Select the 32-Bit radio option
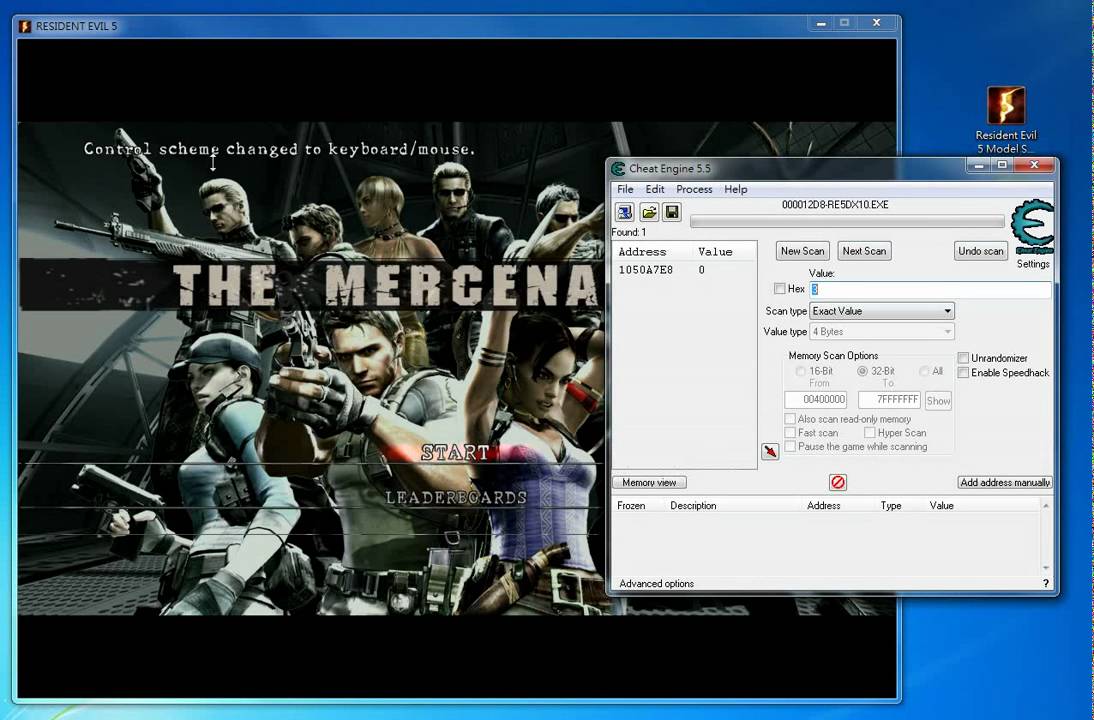Screen dimensions: 1094x720 862,371
